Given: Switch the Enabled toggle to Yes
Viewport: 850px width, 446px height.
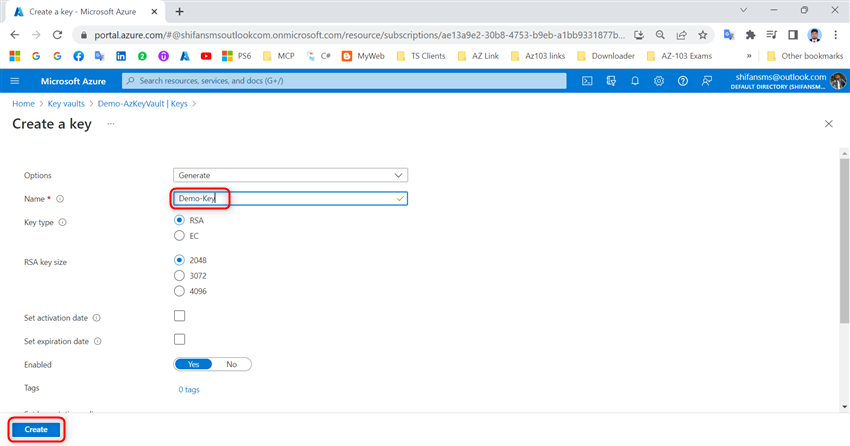Looking at the screenshot, I should pos(193,364).
